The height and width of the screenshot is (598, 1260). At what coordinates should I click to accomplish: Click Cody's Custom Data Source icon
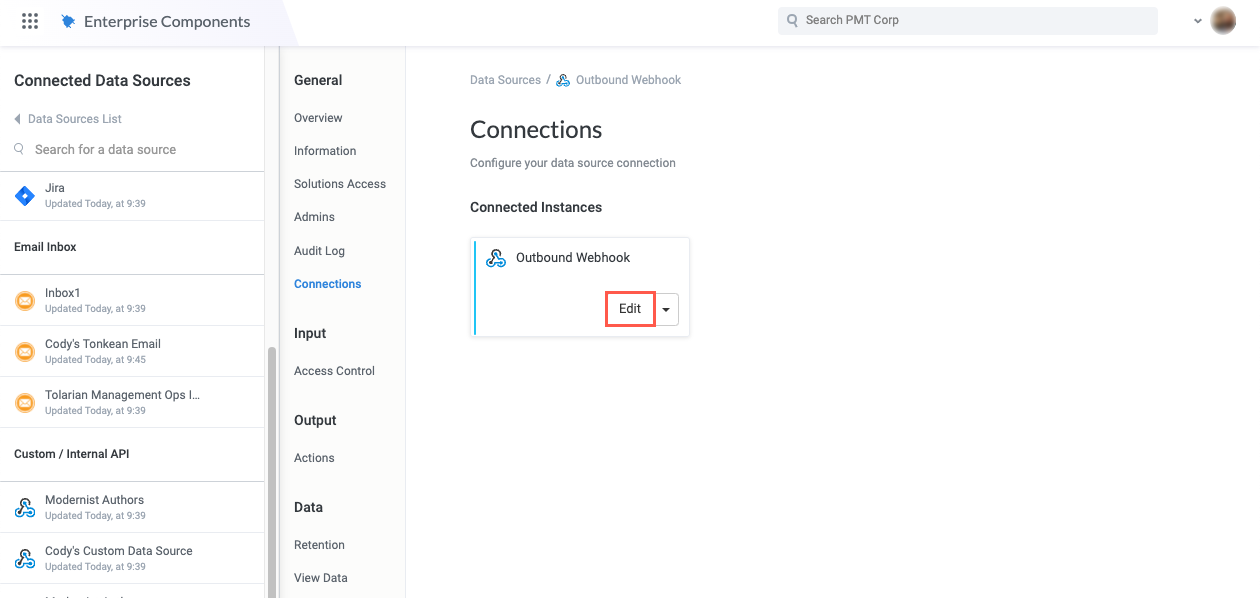click(25, 558)
